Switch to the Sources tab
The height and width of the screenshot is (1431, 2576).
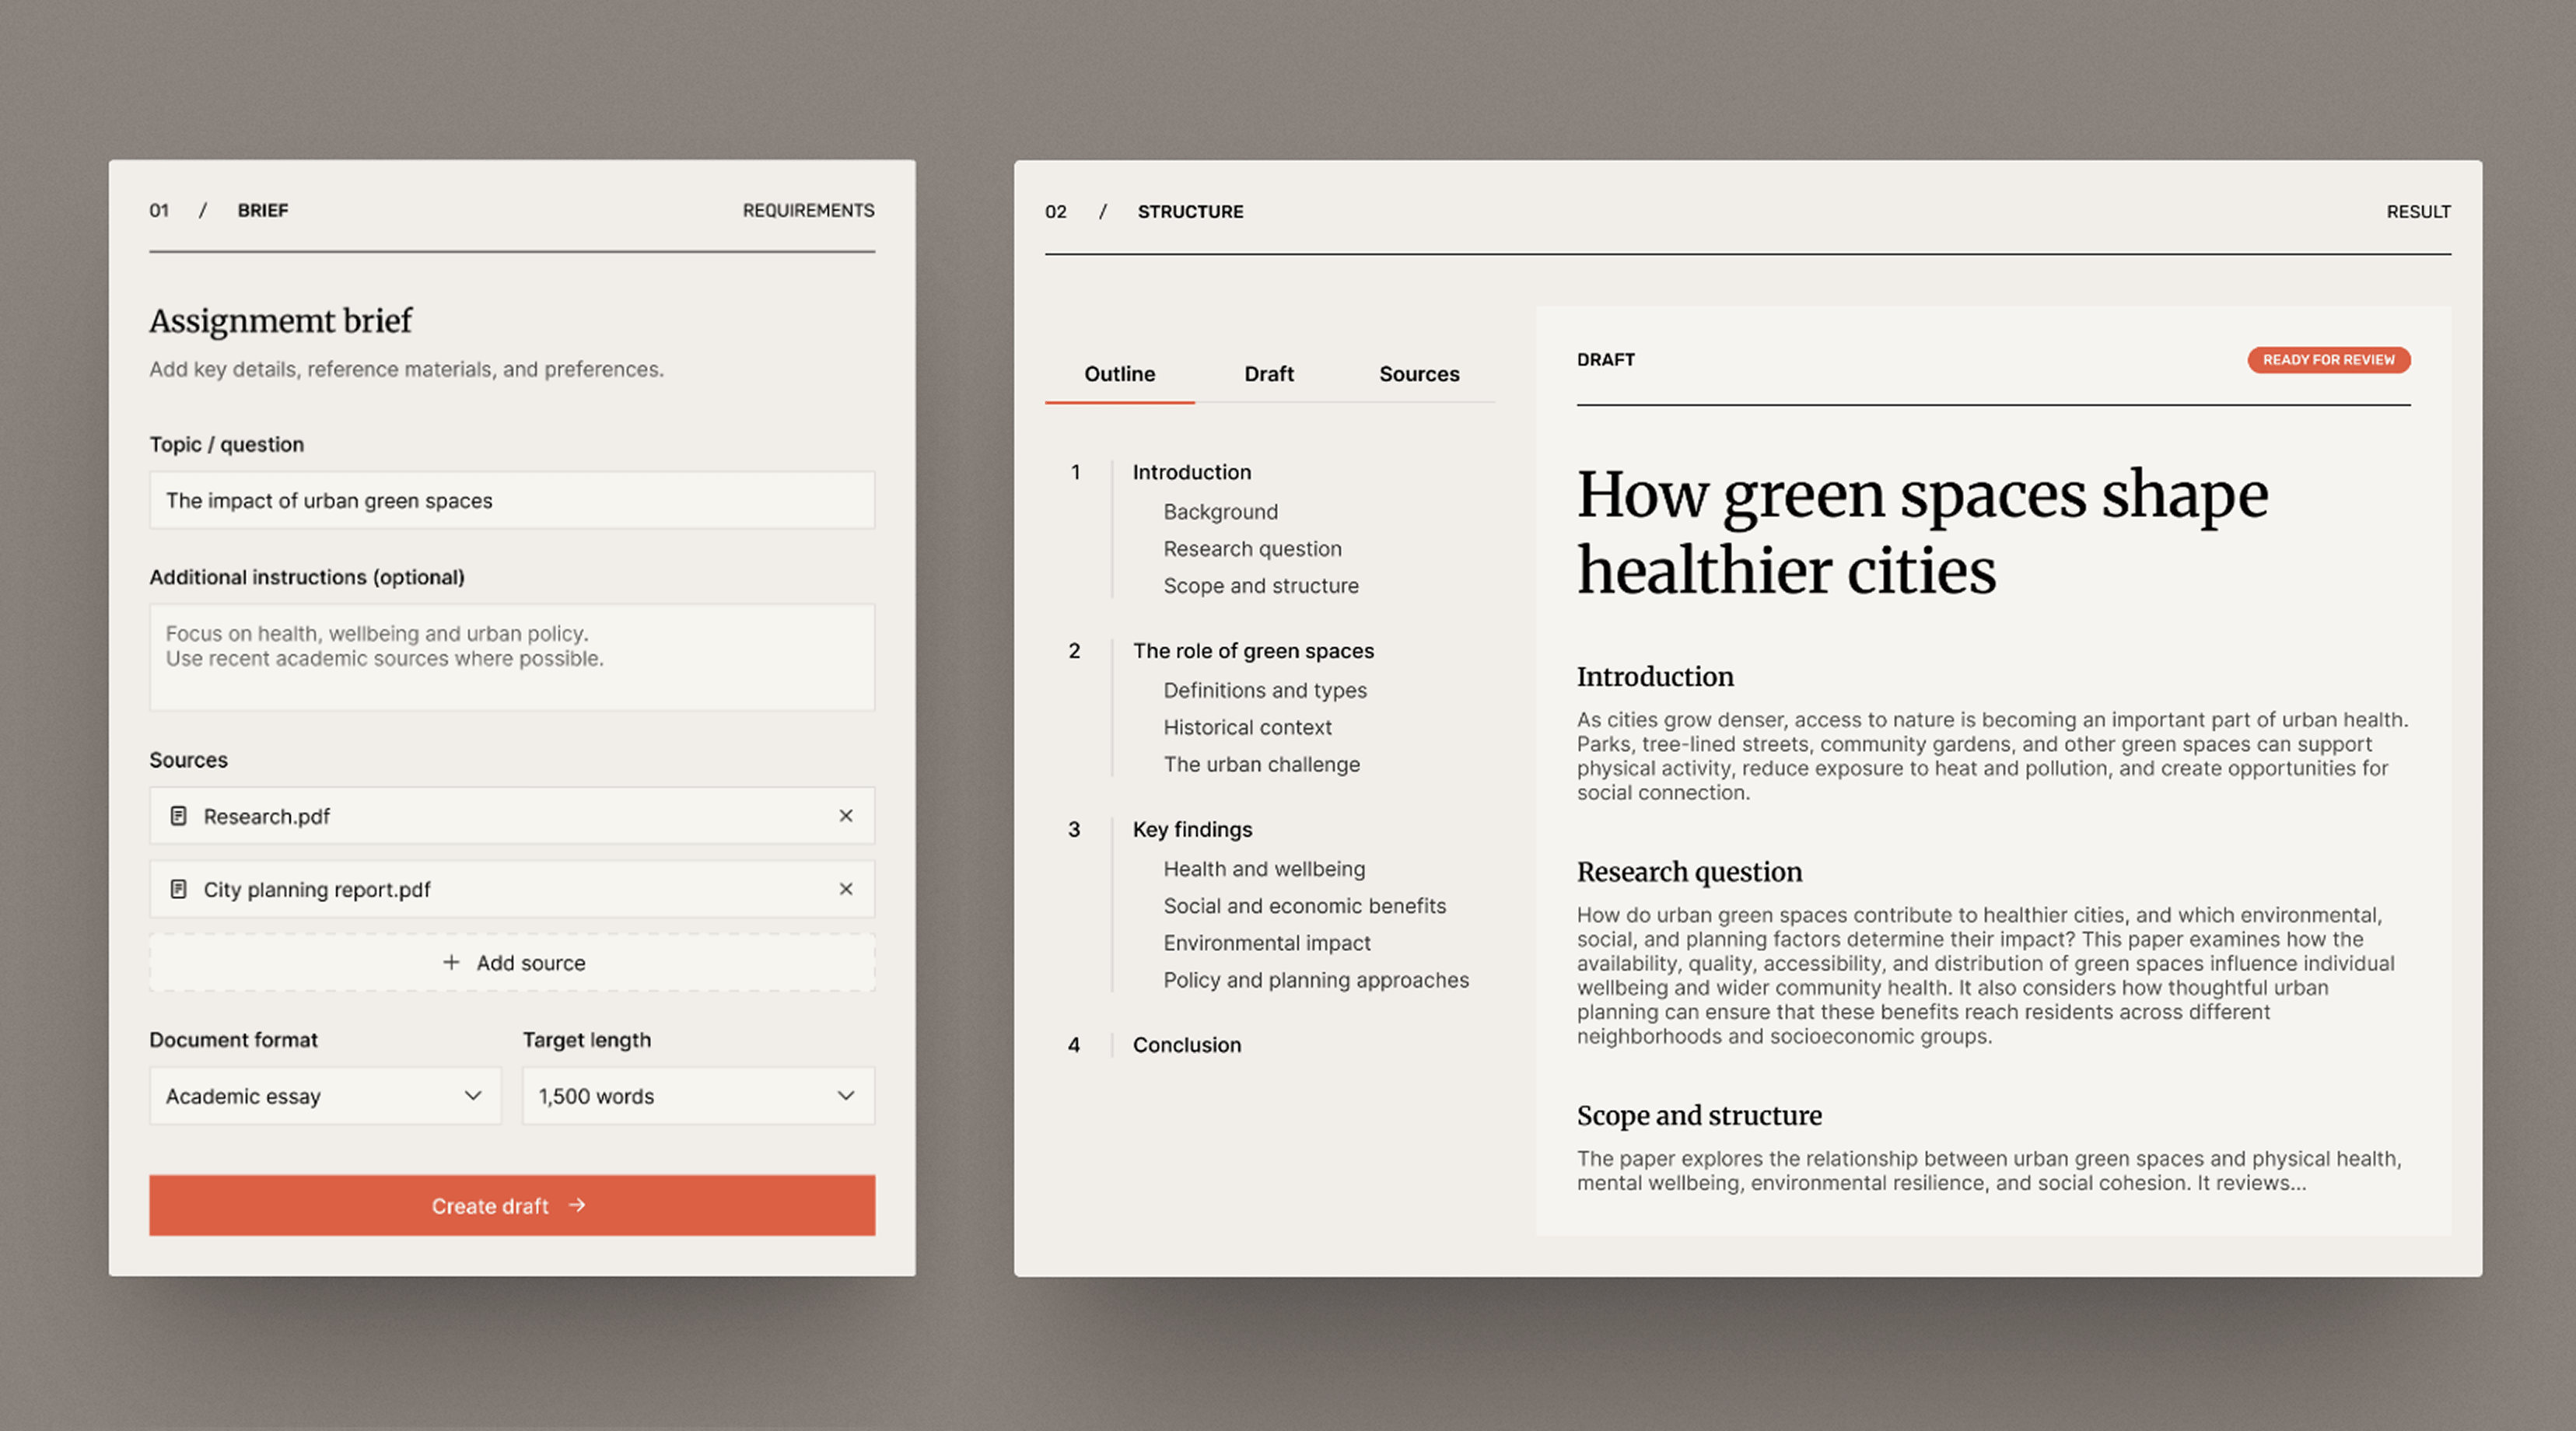pyautogui.click(x=1419, y=374)
